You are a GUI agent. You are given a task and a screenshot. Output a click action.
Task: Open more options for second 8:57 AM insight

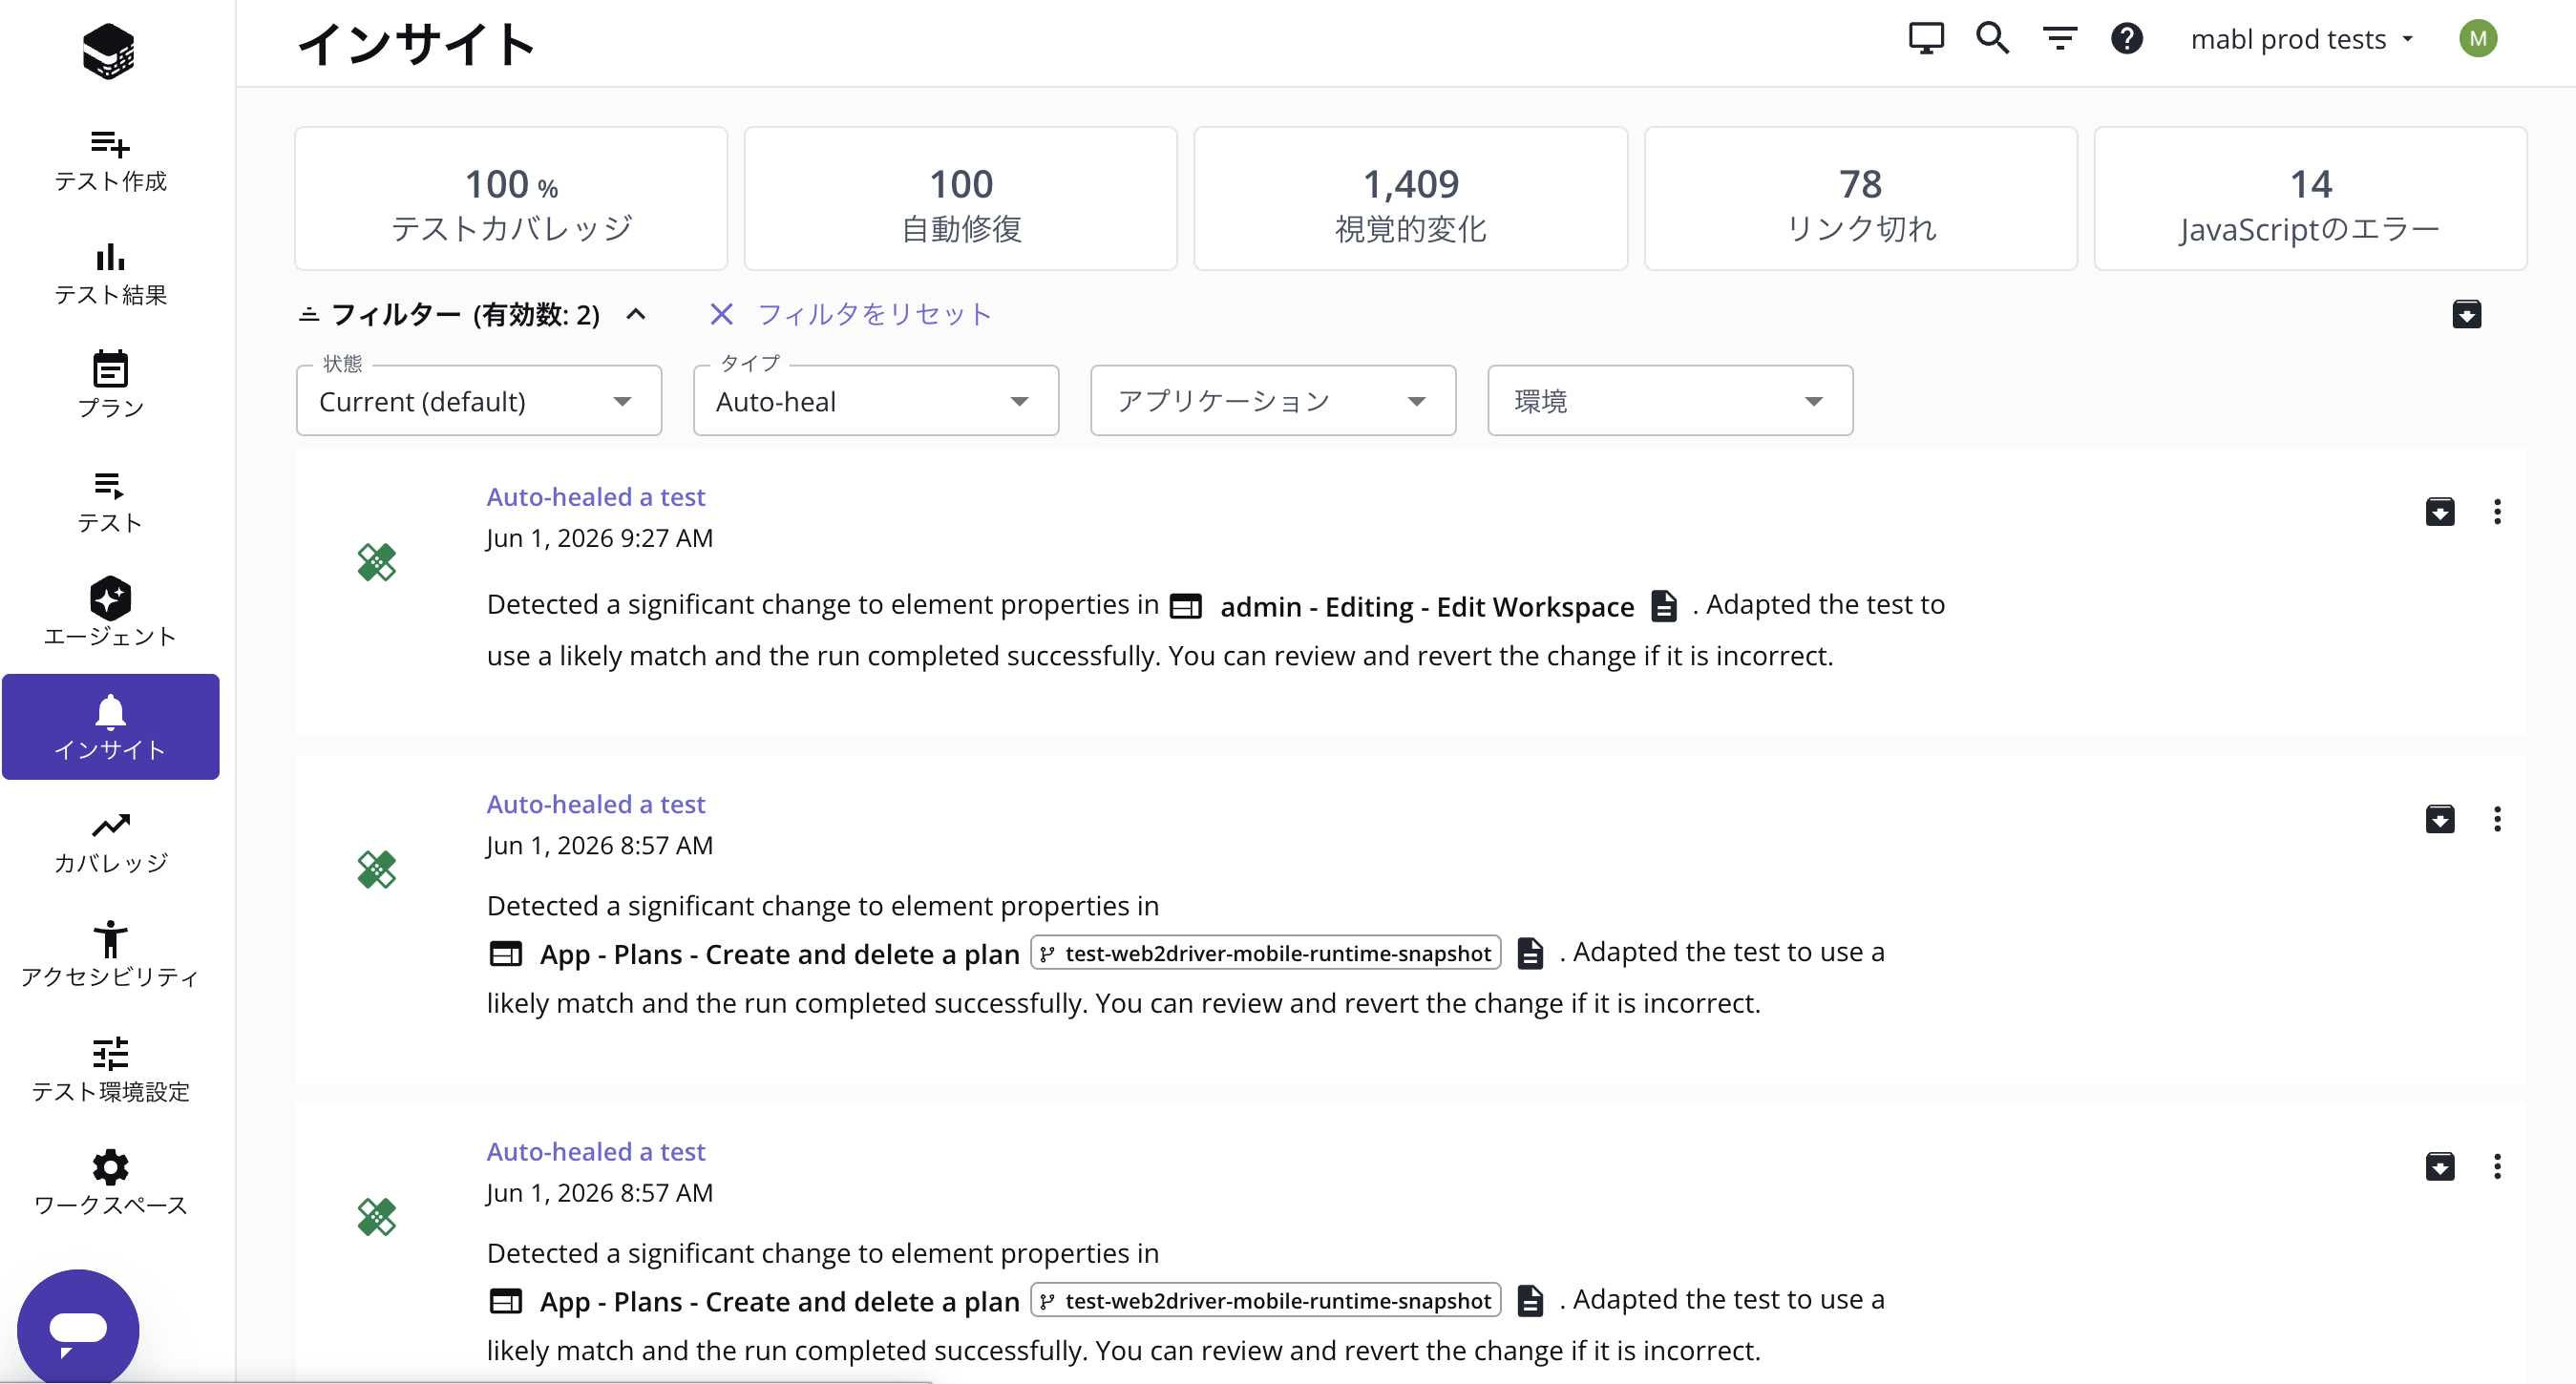coord(2497,819)
